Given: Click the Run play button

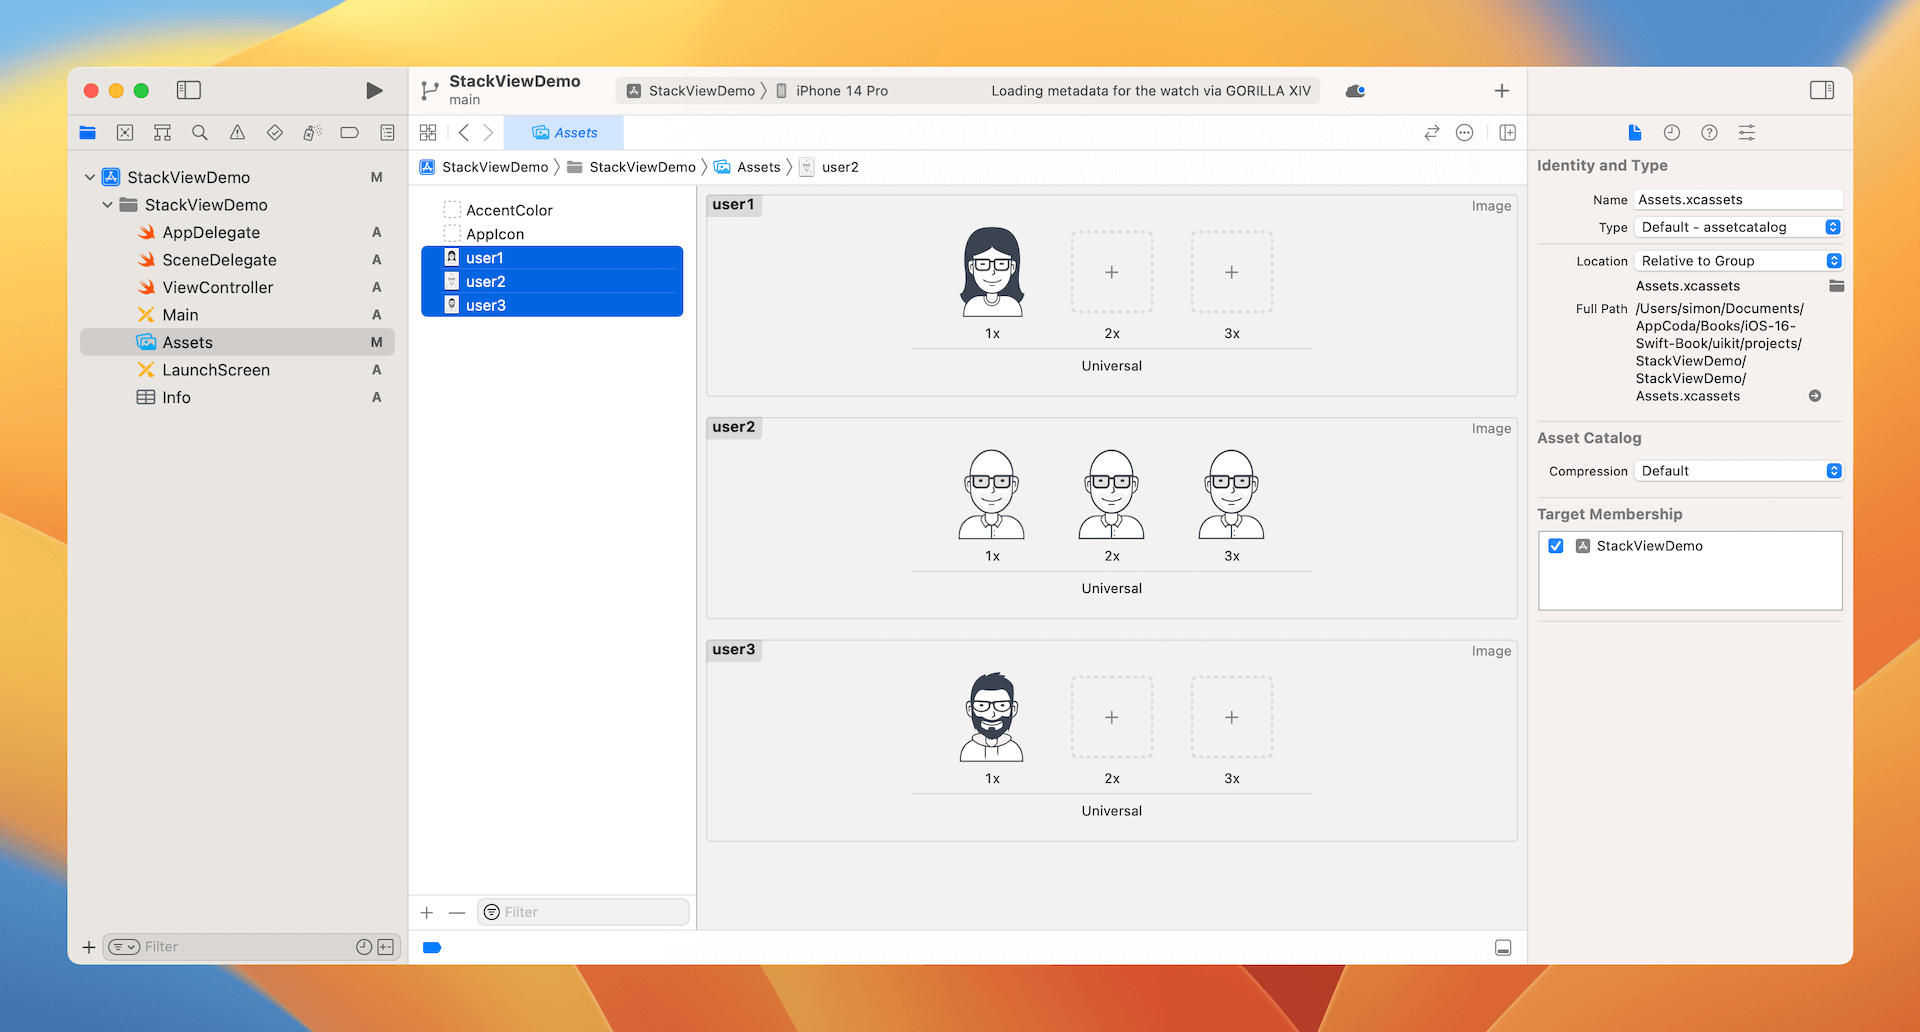Looking at the screenshot, I should (374, 91).
